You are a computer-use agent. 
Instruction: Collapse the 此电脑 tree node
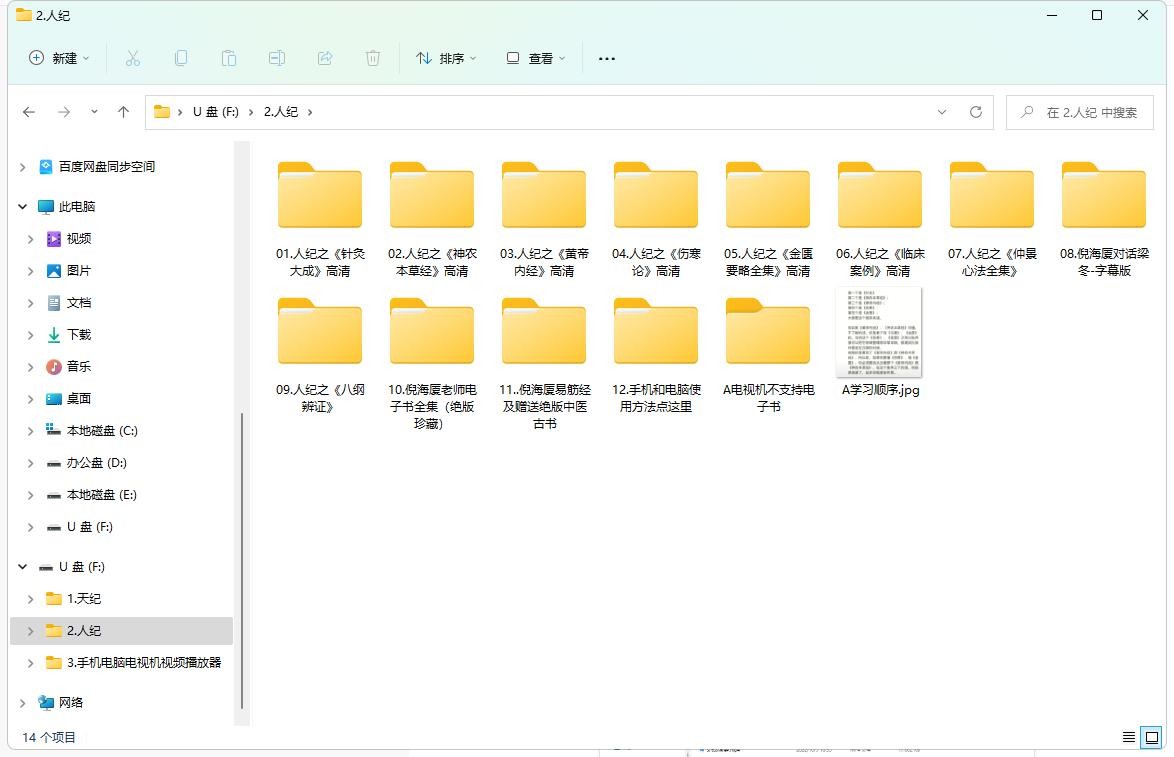click(x=22, y=207)
